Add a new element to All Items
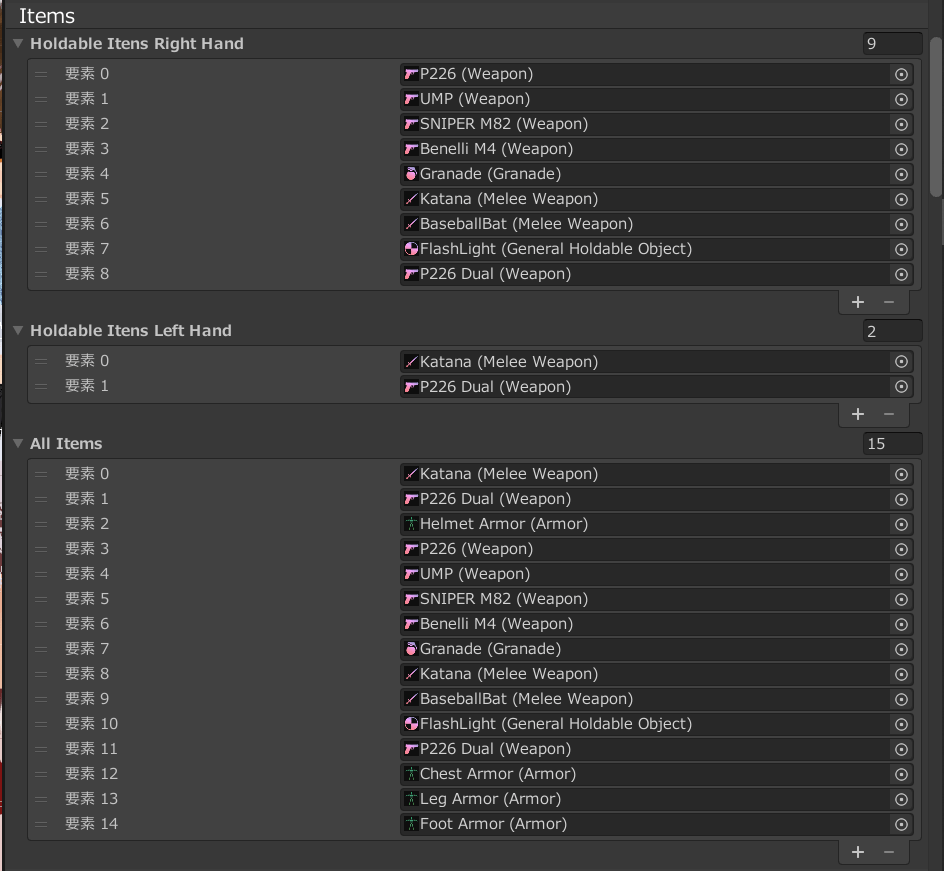 pyautogui.click(x=857, y=852)
